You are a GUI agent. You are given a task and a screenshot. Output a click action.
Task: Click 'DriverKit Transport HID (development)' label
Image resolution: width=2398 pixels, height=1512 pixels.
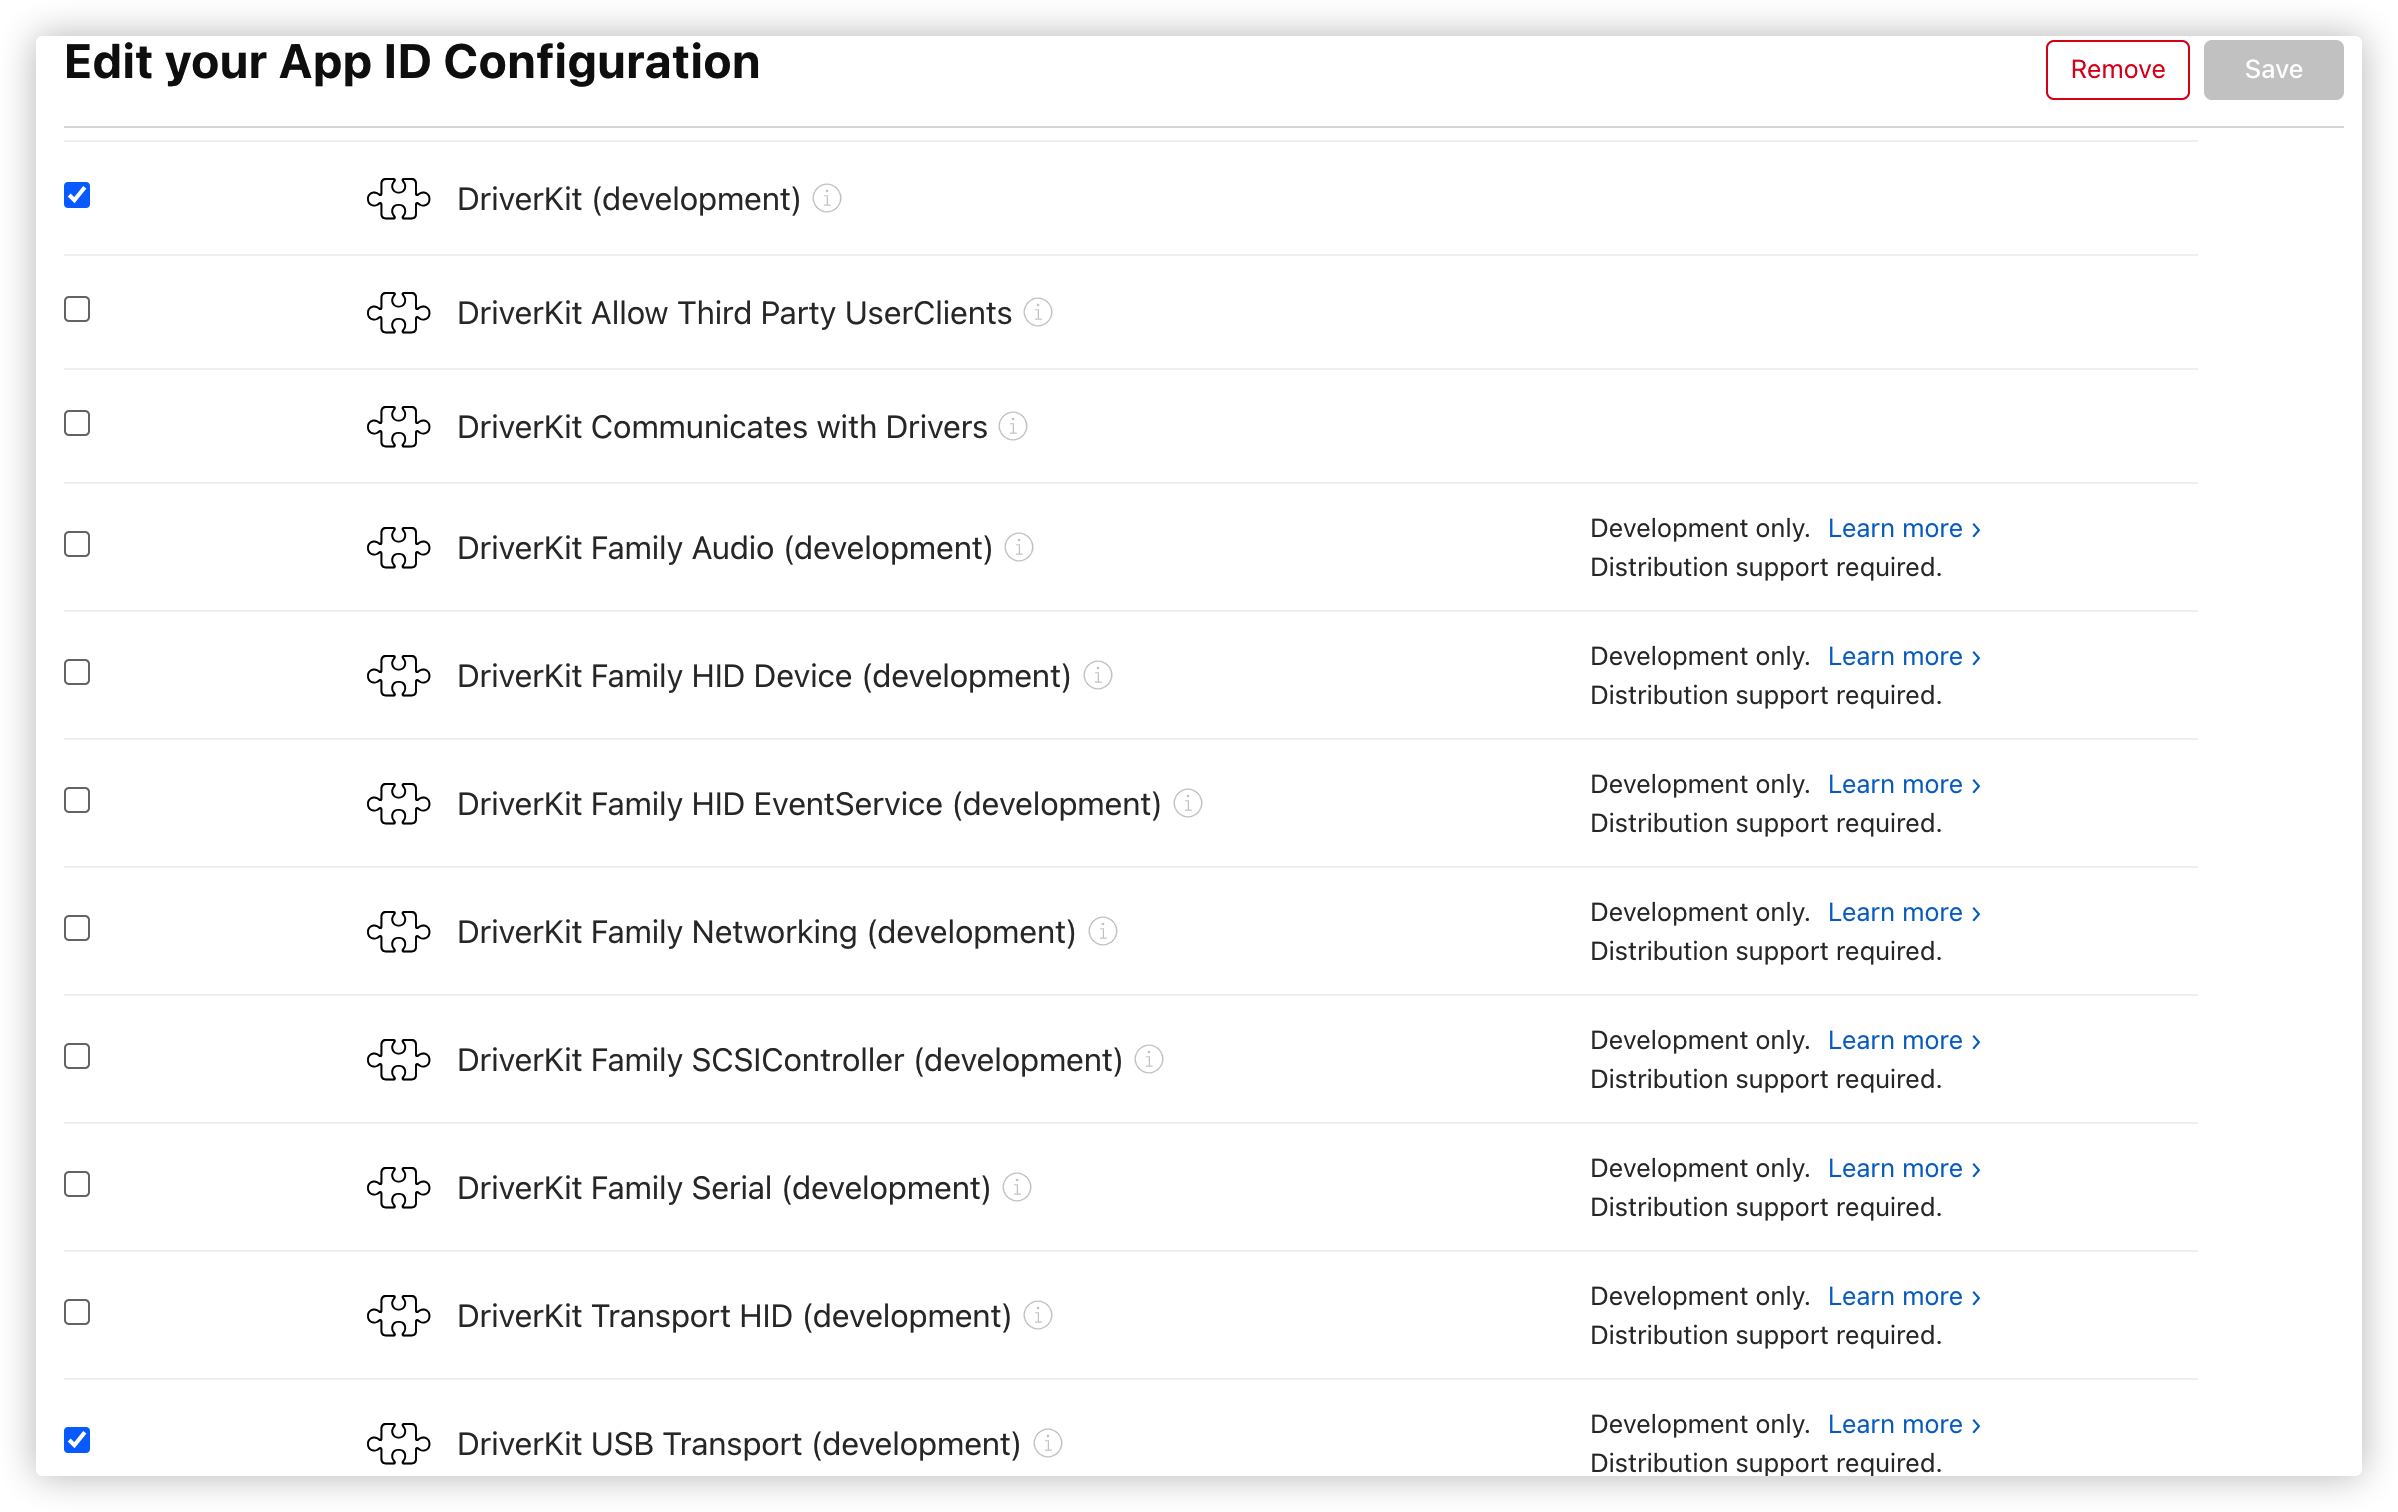[x=735, y=1316]
